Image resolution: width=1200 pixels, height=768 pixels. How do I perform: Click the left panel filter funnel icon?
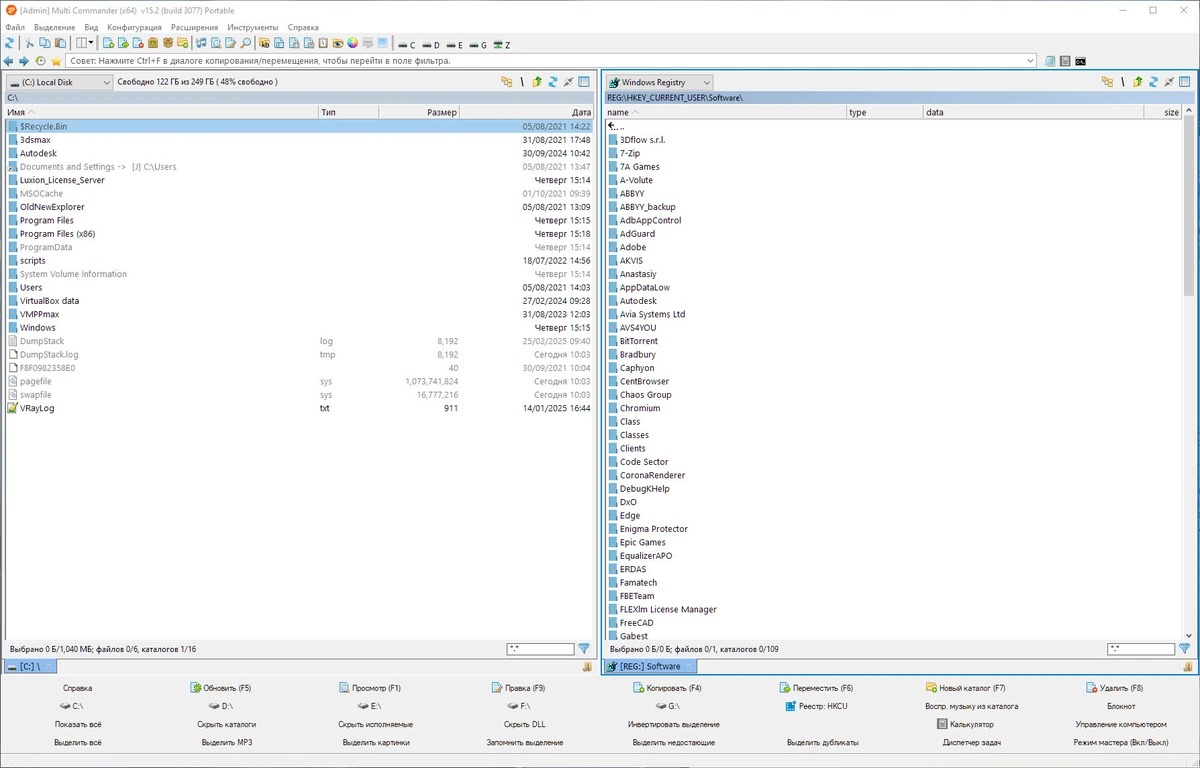point(584,649)
